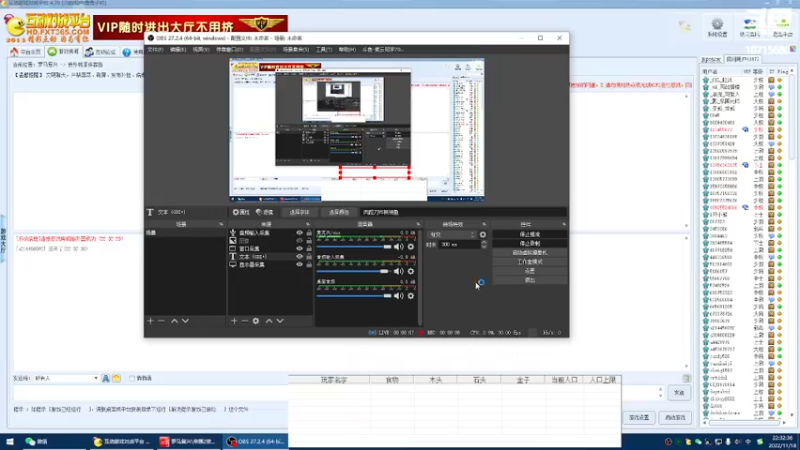Lock the window capture source
Viewport: 800px width, 450px height.
click(x=309, y=248)
